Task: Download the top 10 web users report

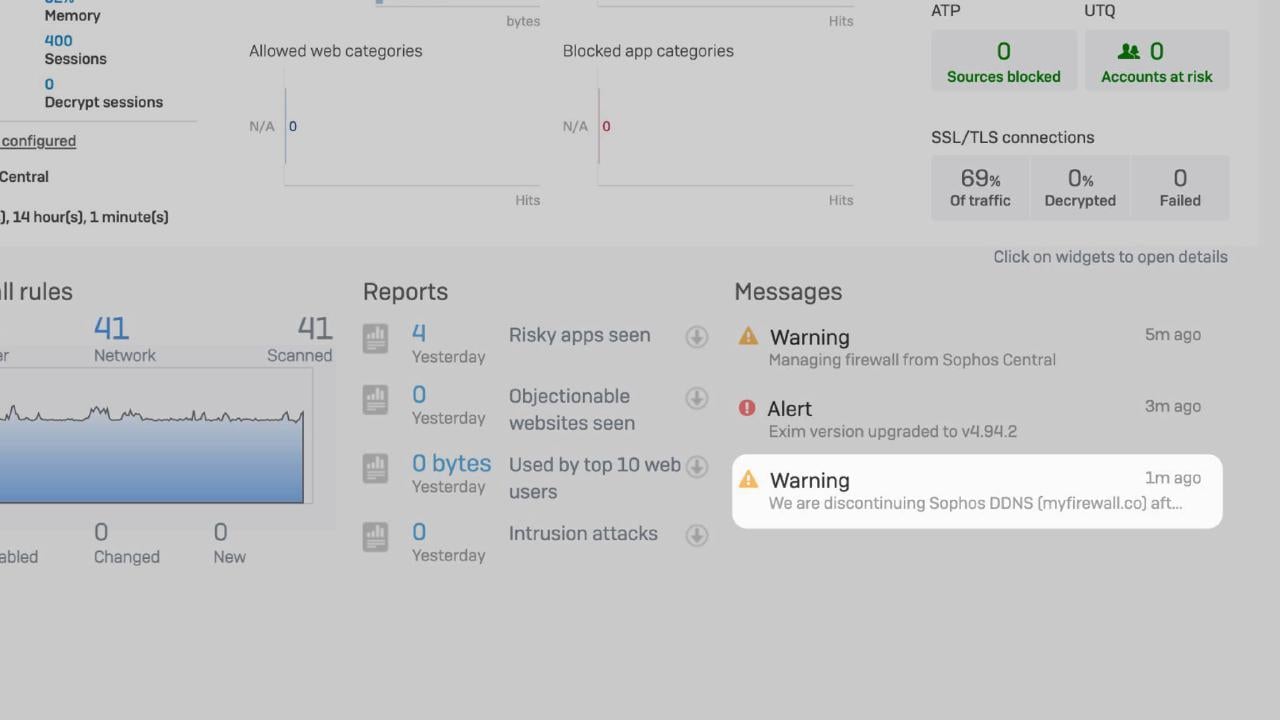Action: coord(696,467)
